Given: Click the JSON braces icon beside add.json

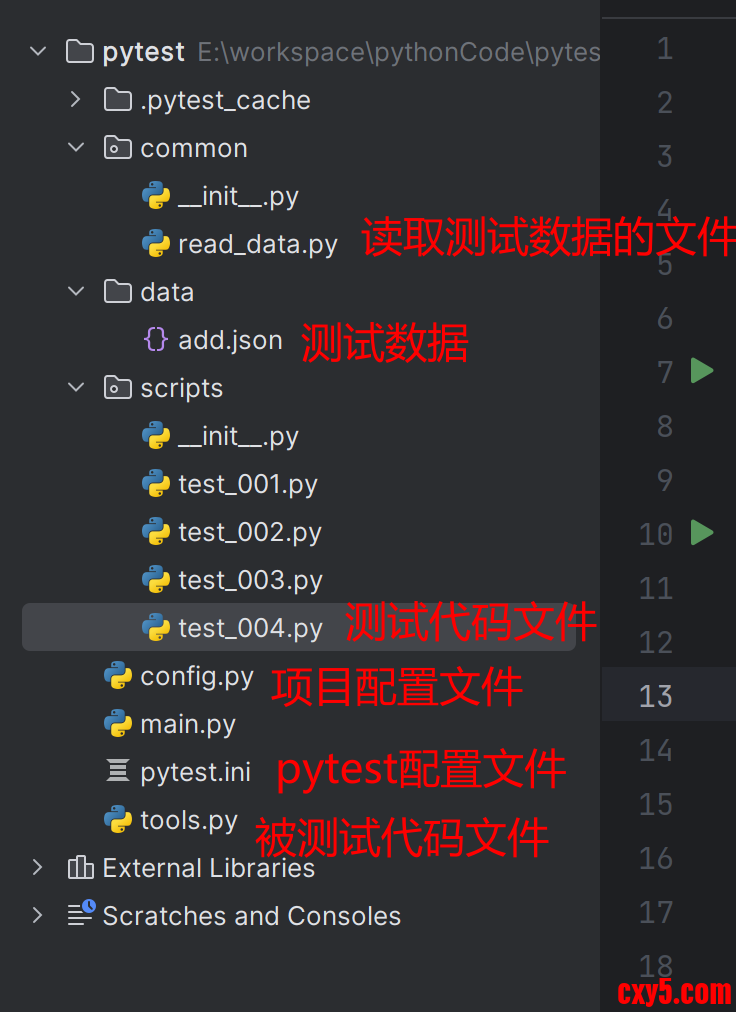Looking at the screenshot, I should coord(156,339).
